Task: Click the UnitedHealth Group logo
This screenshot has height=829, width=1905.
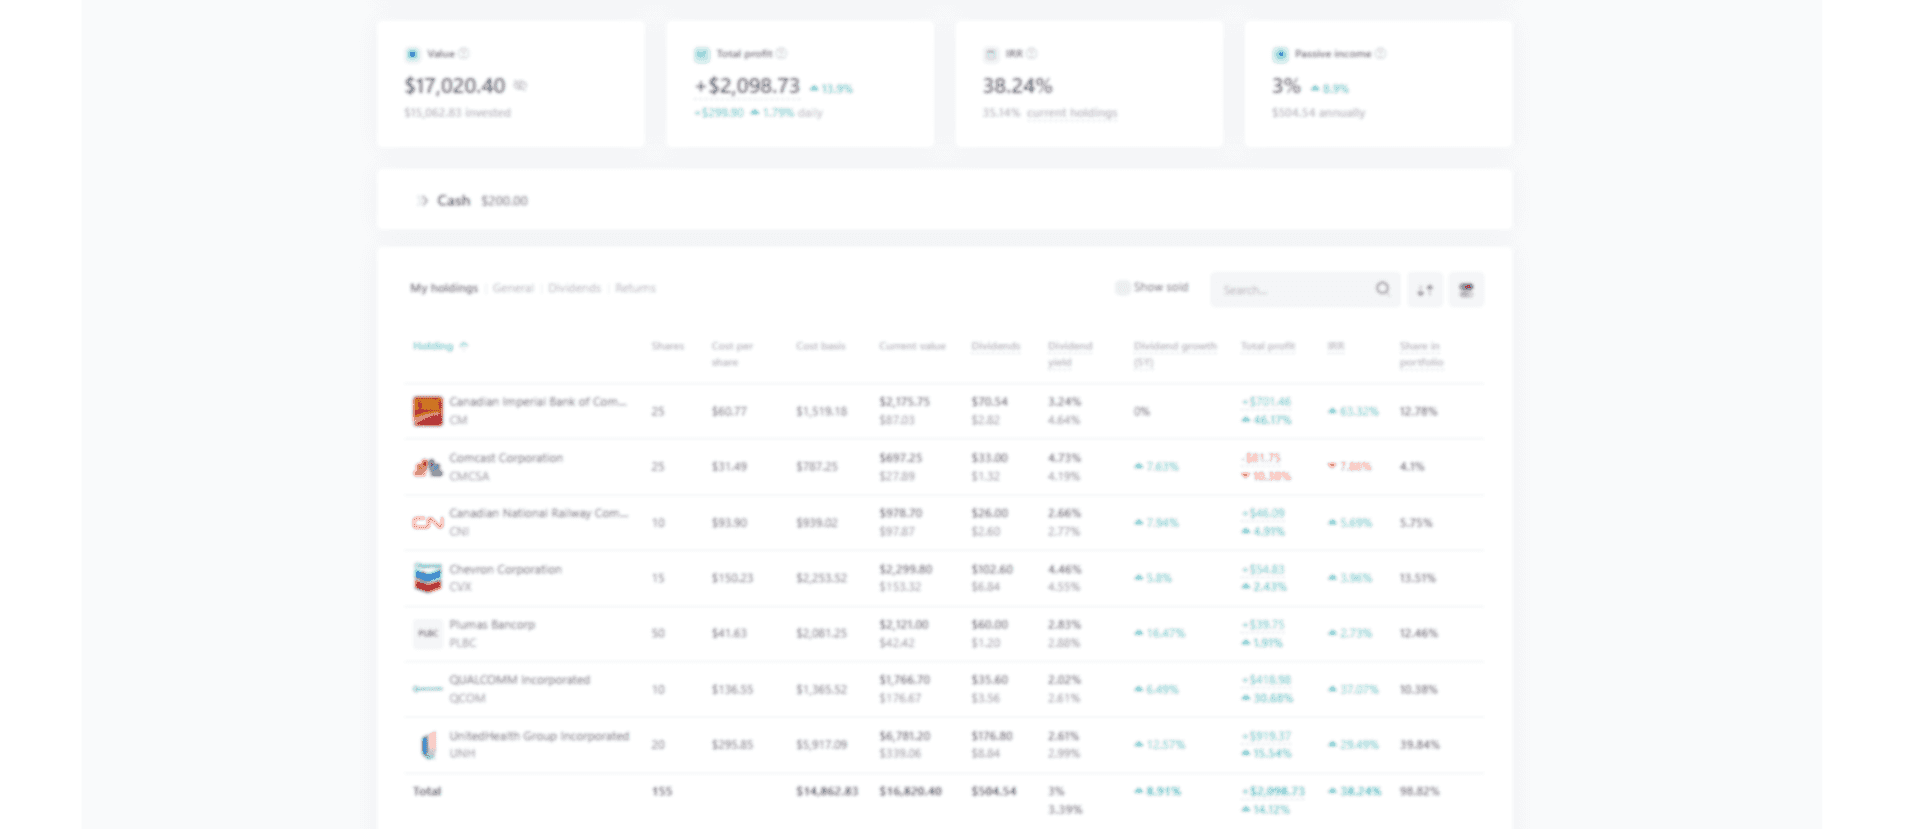Action: (428, 745)
